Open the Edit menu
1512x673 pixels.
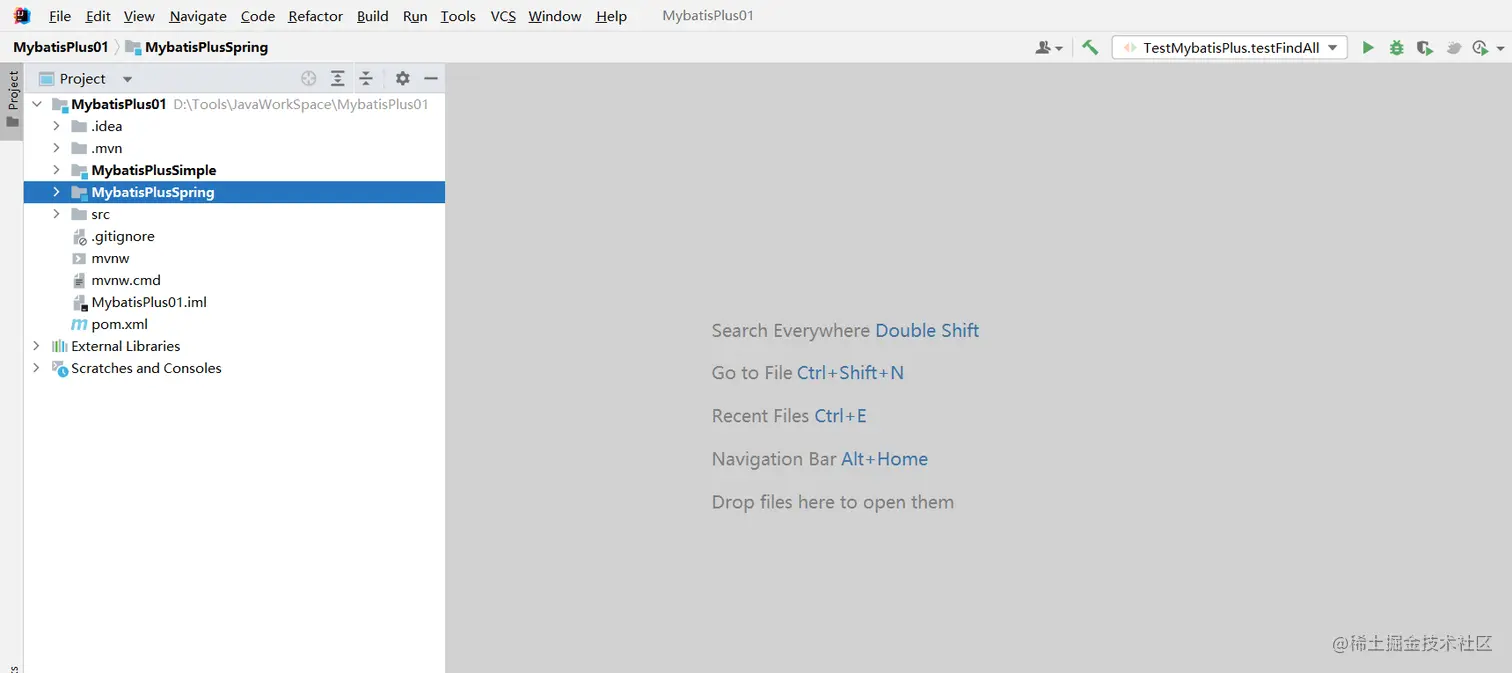98,16
